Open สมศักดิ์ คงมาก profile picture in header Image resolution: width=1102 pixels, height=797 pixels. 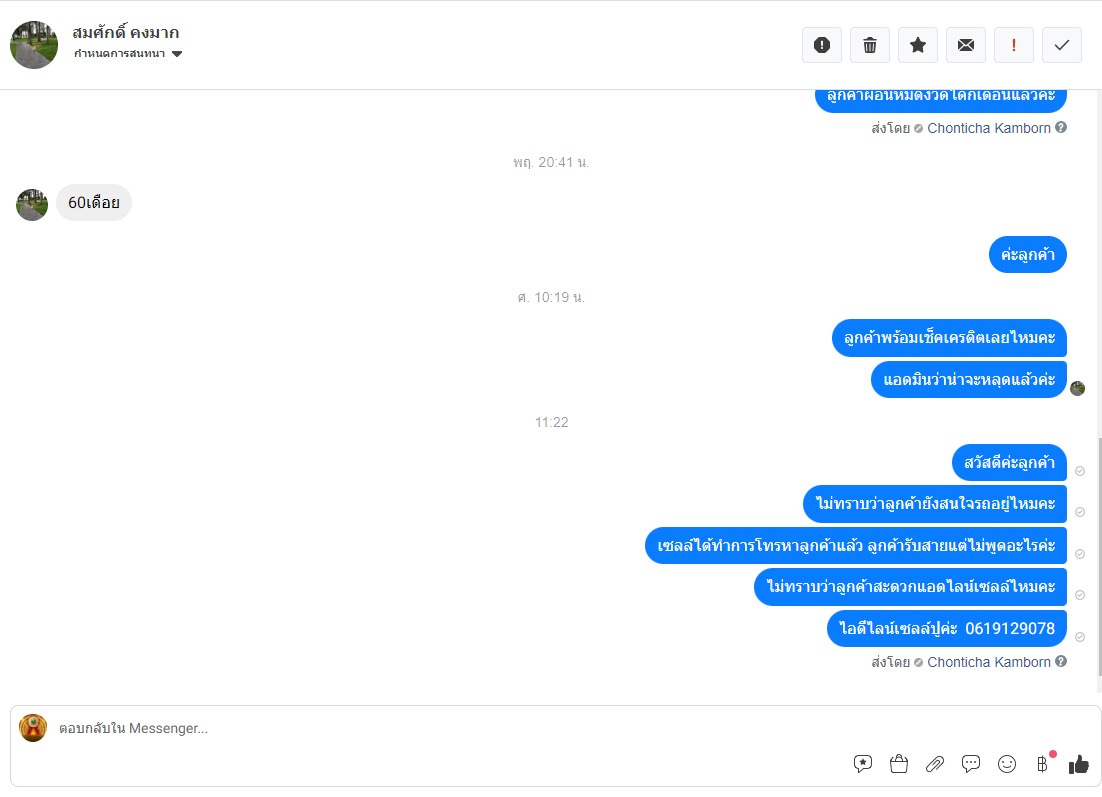34,45
